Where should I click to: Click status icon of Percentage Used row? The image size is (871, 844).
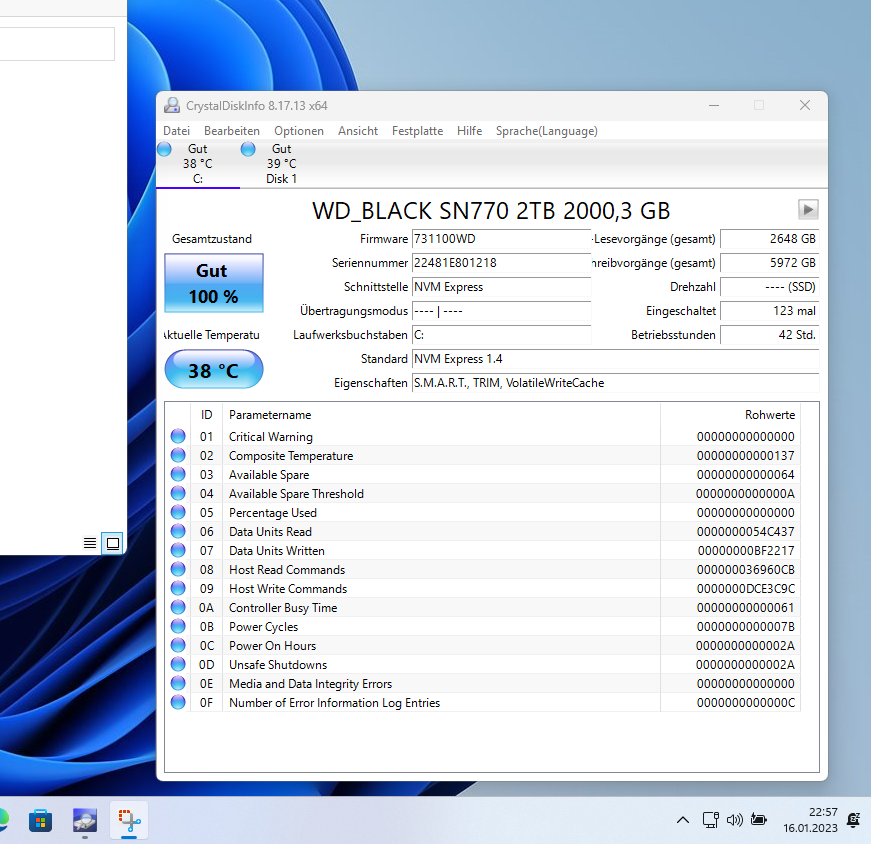pyautogui.click(x=178, y=512)
